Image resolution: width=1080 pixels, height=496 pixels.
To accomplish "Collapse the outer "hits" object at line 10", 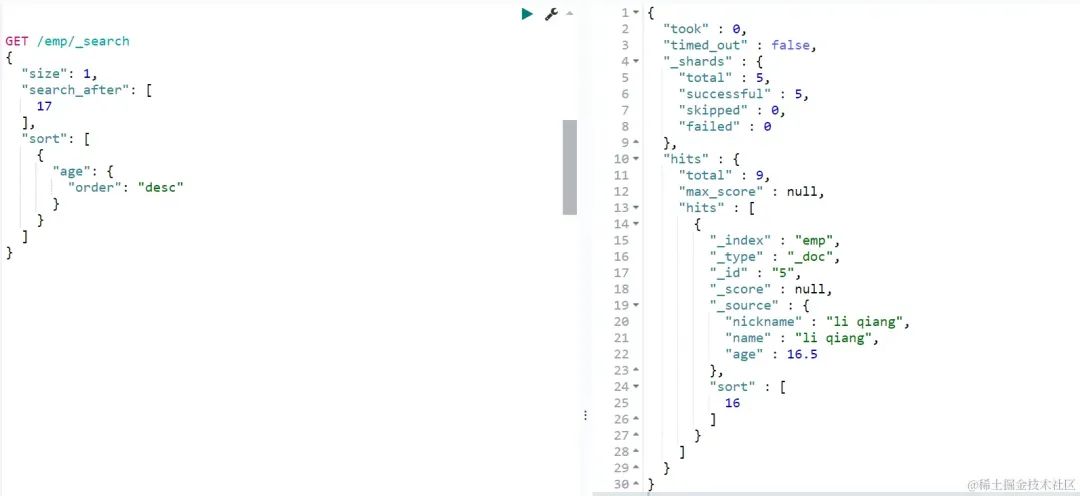I will (636, 160).
